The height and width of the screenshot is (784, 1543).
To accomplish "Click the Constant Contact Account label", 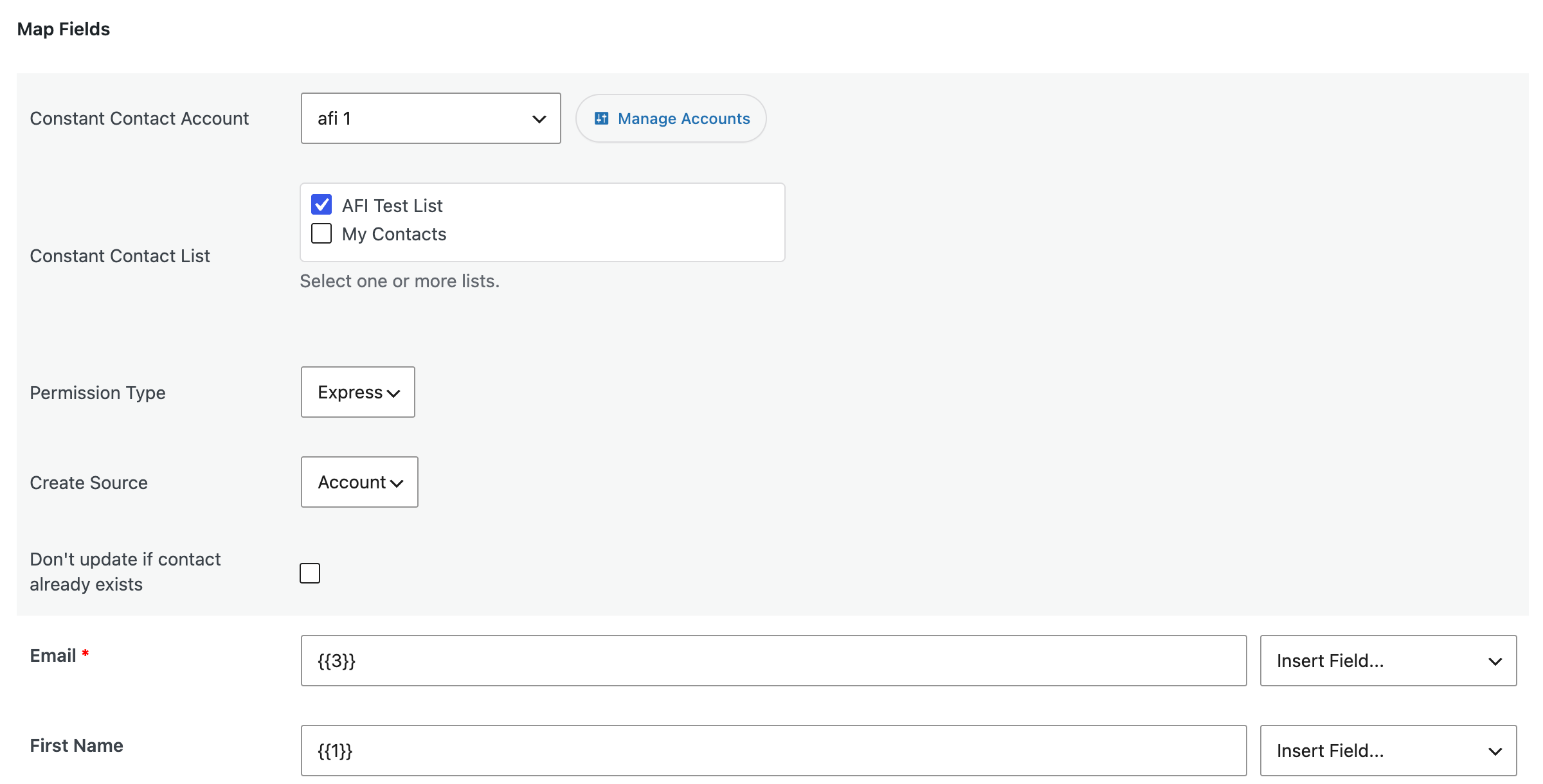I will (x=139, y=118).
